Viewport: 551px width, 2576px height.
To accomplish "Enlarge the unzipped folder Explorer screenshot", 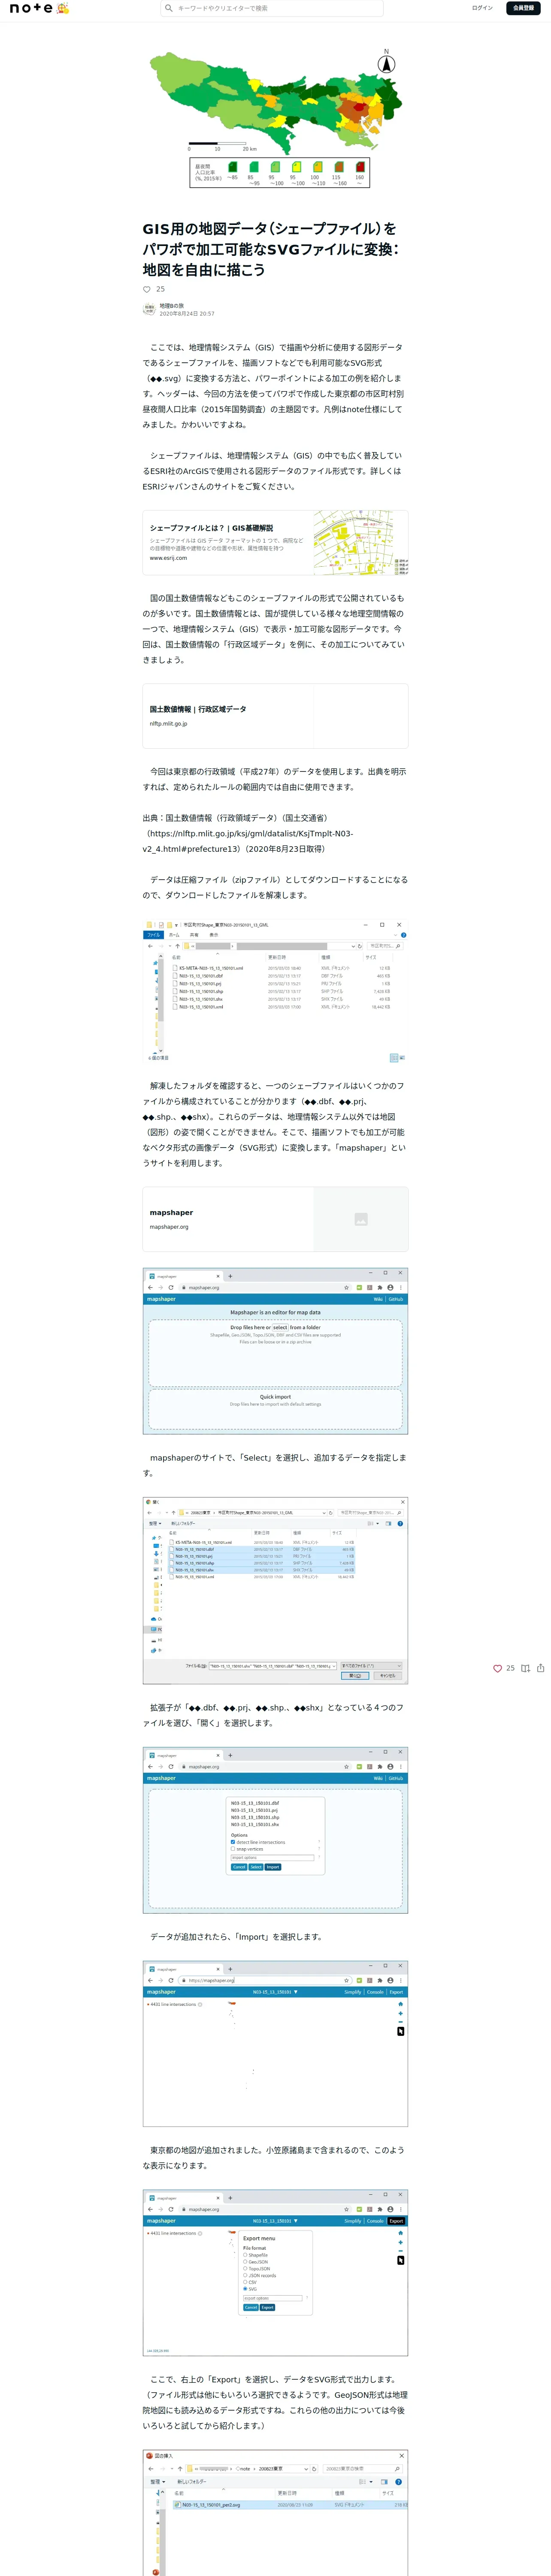I will [x=275, y=990].
